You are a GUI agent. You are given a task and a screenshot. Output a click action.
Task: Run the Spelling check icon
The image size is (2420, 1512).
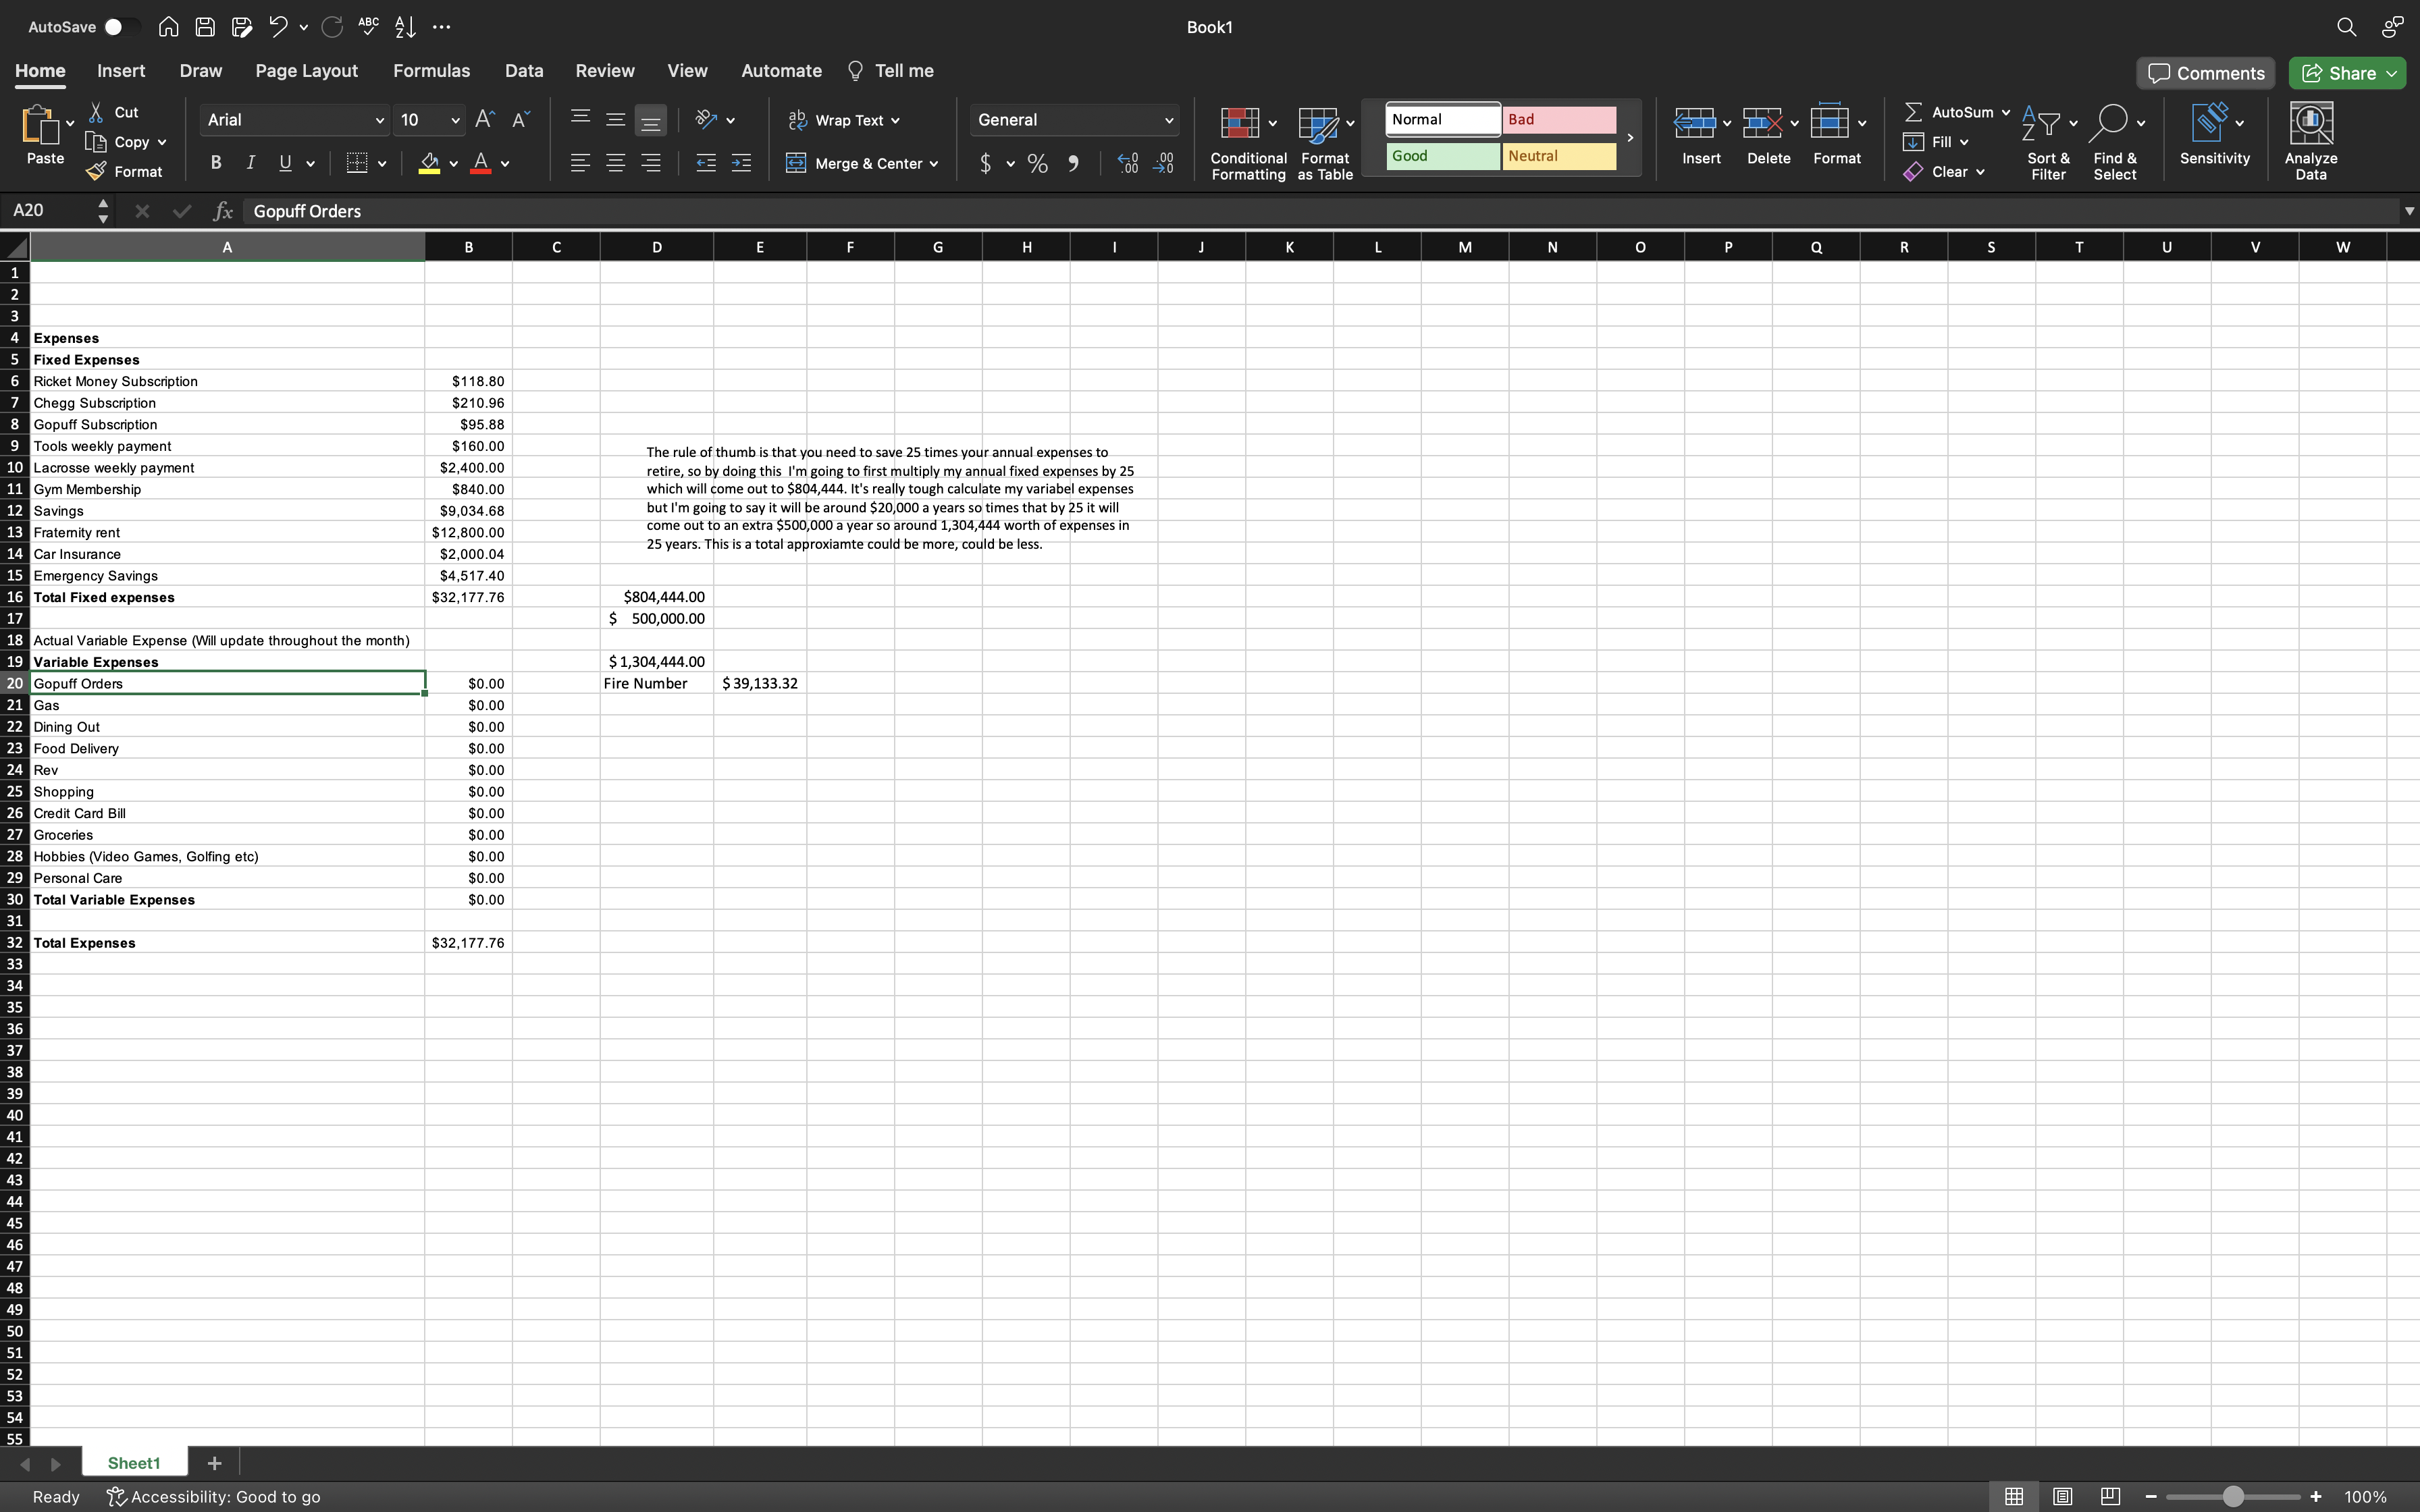coord(368,27)
